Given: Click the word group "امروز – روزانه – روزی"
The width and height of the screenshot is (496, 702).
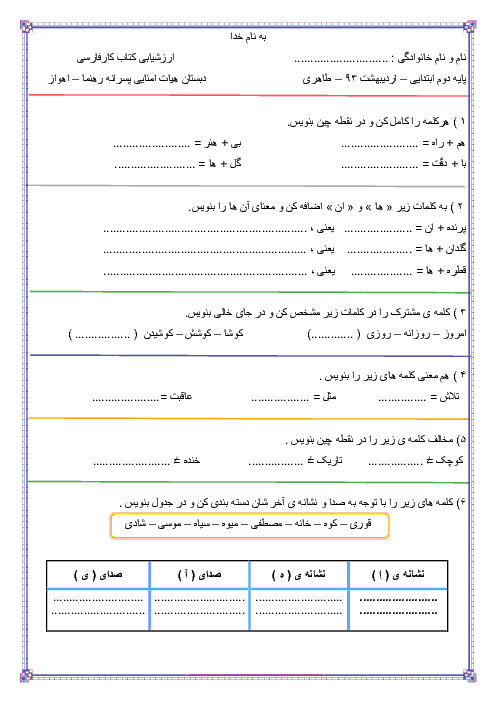Looking at the screenshot, I should pos(416,334).
